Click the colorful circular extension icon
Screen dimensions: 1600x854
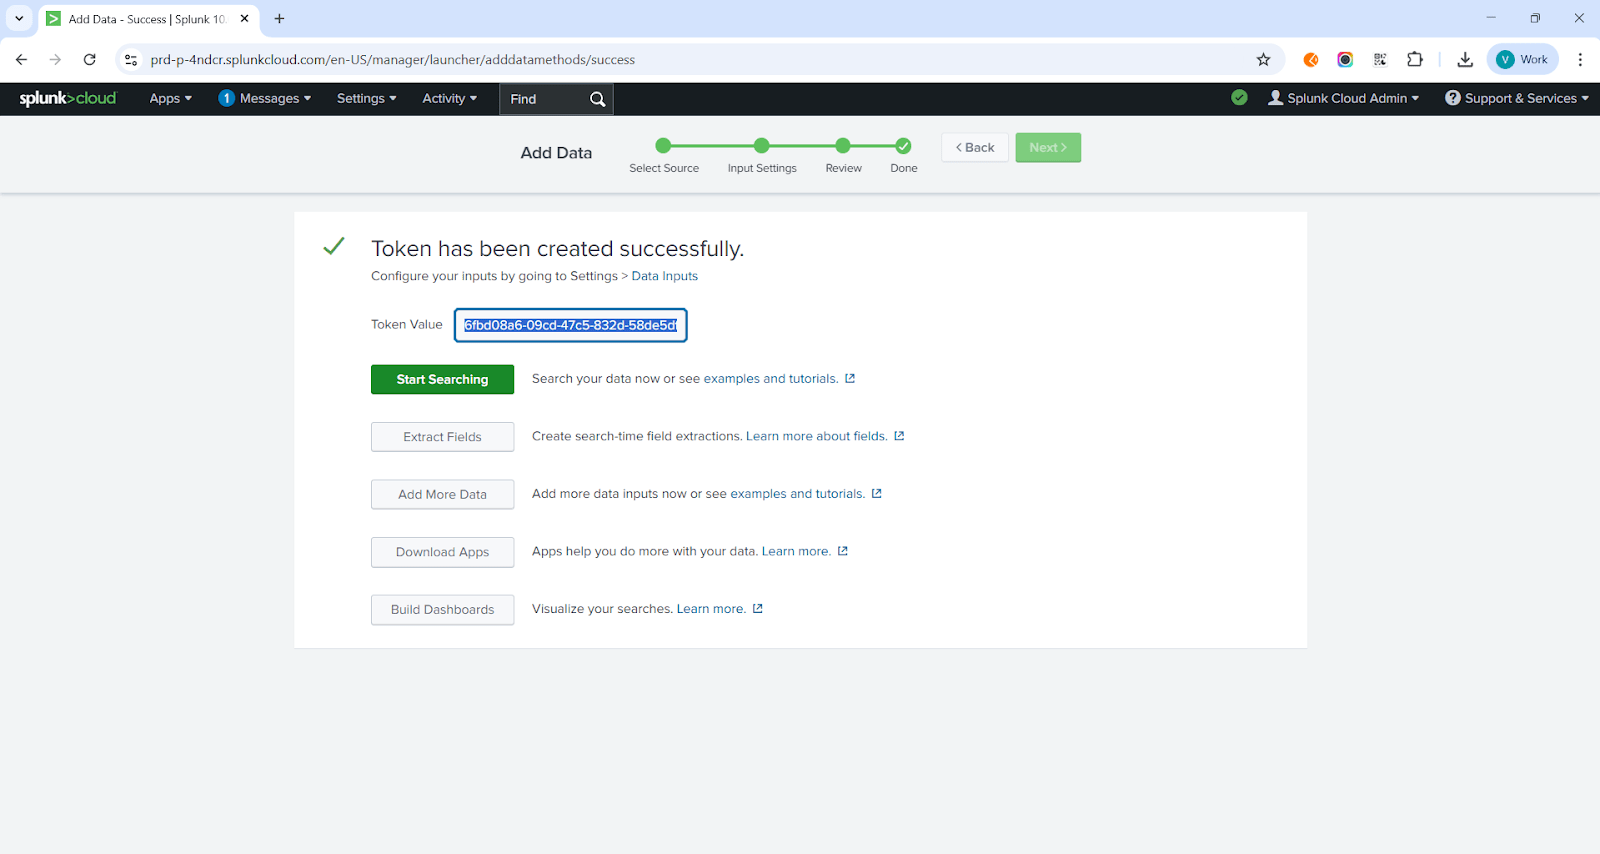(1345, 59)
